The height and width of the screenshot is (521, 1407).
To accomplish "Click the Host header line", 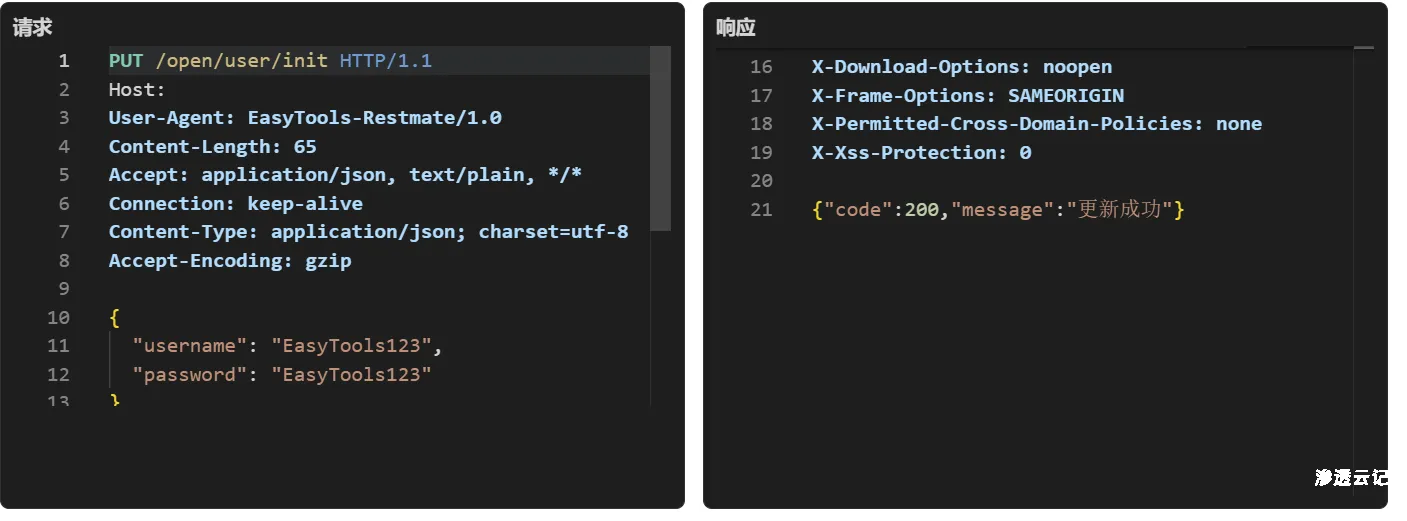I will pos(137,90).
